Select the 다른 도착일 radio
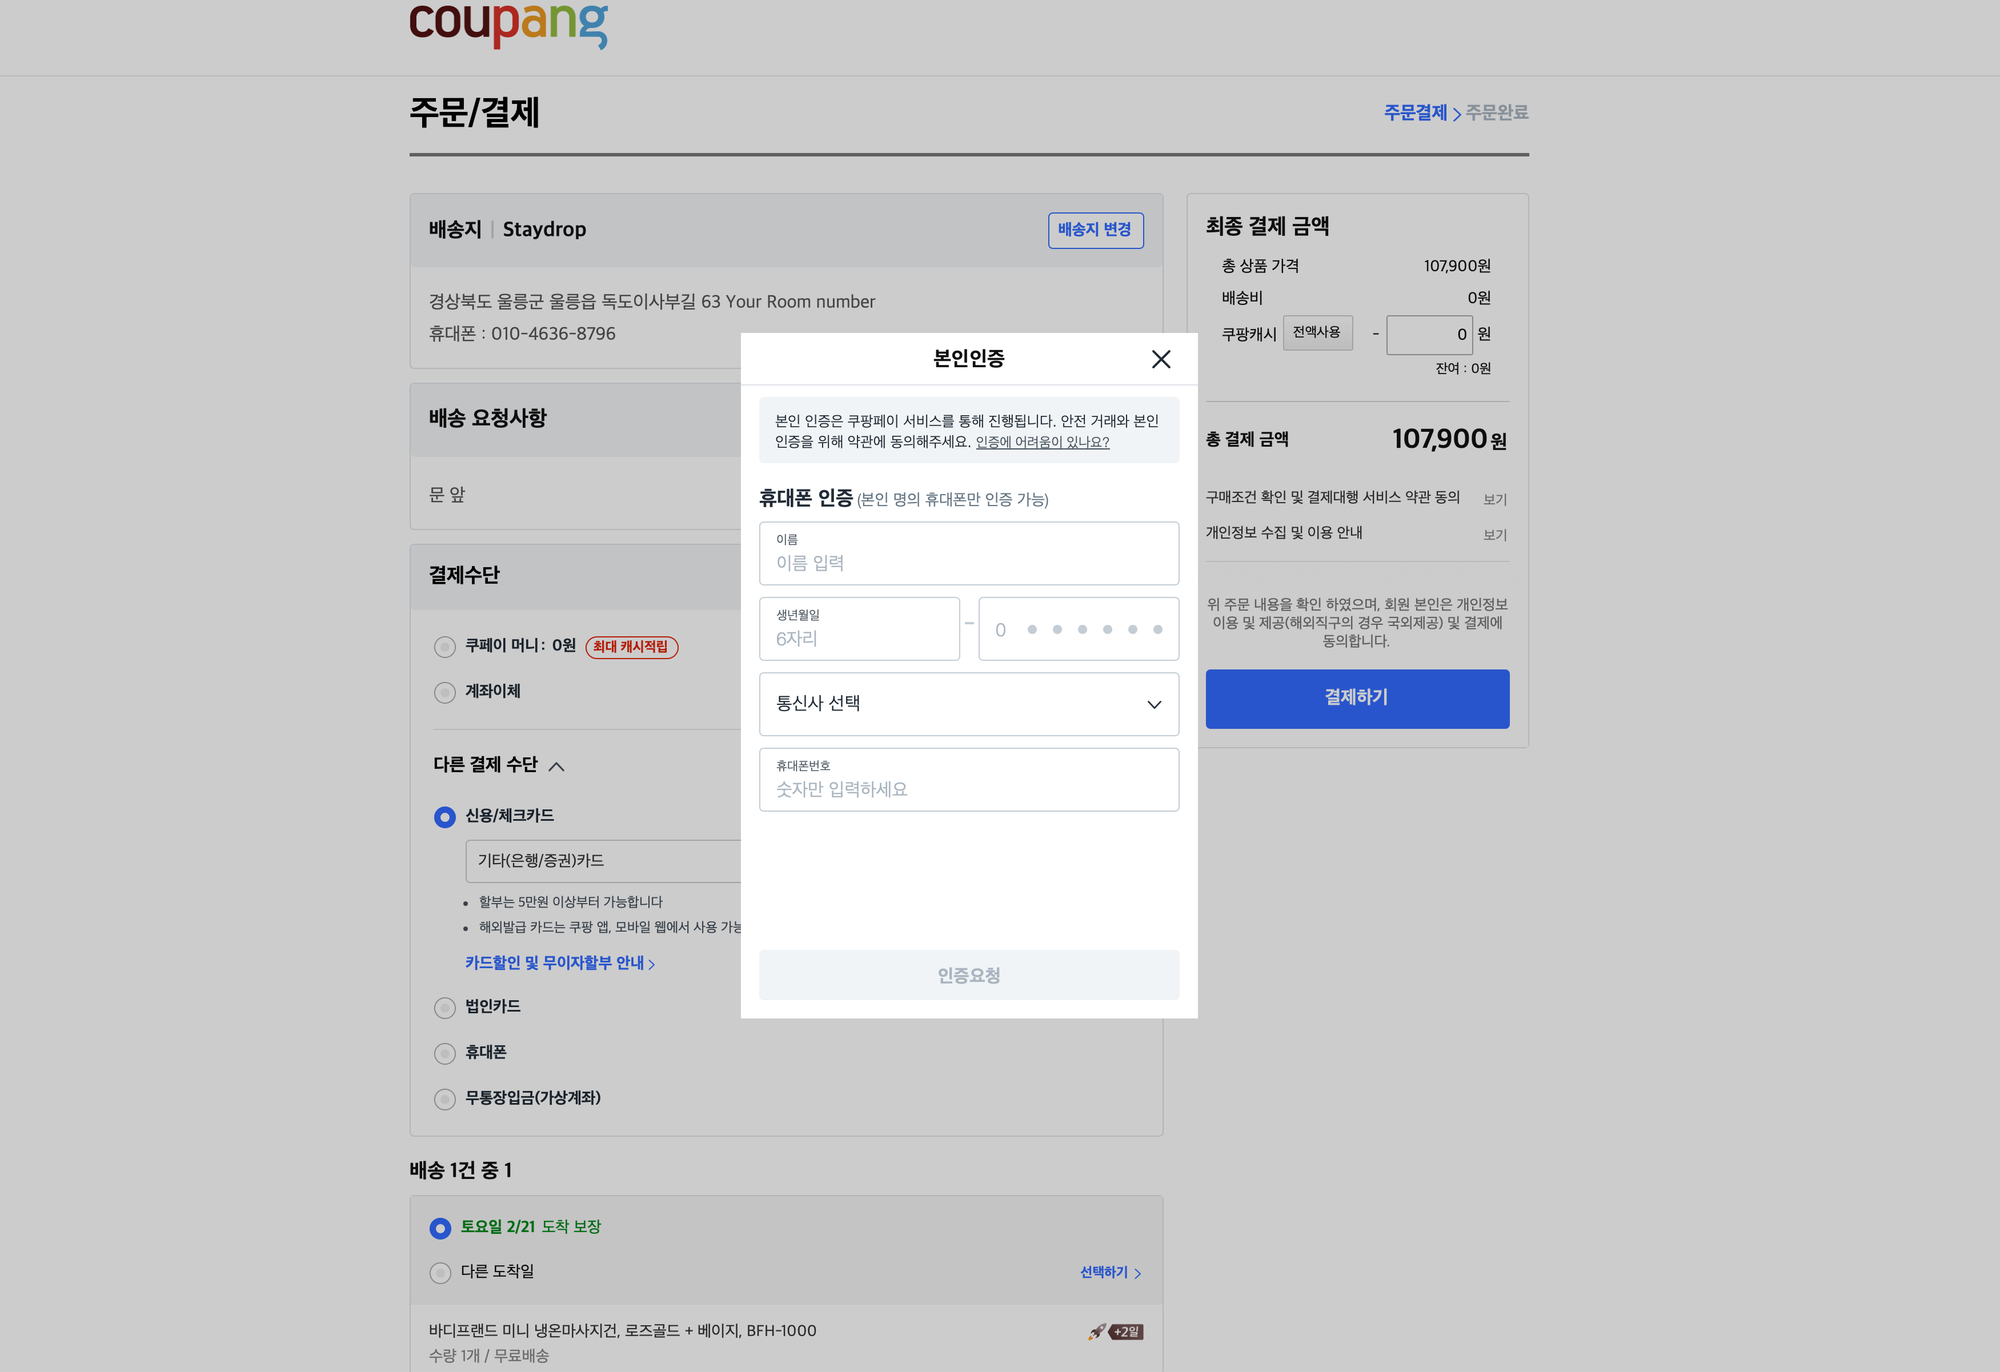 [440, 1273]
